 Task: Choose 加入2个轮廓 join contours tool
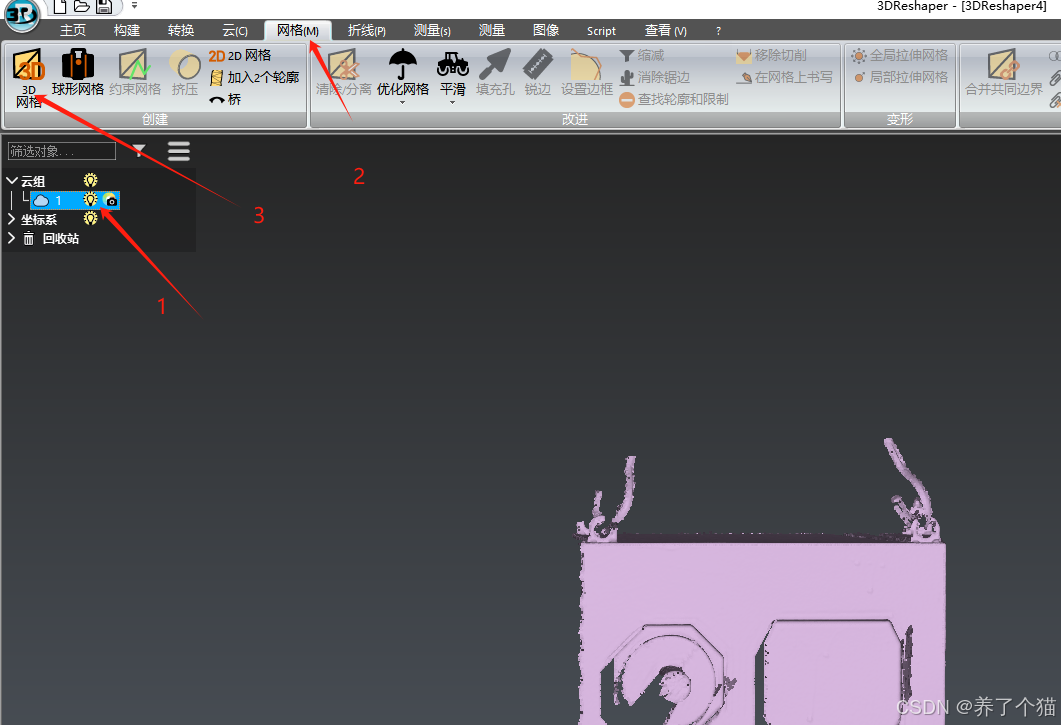click(x=254, y=77)
